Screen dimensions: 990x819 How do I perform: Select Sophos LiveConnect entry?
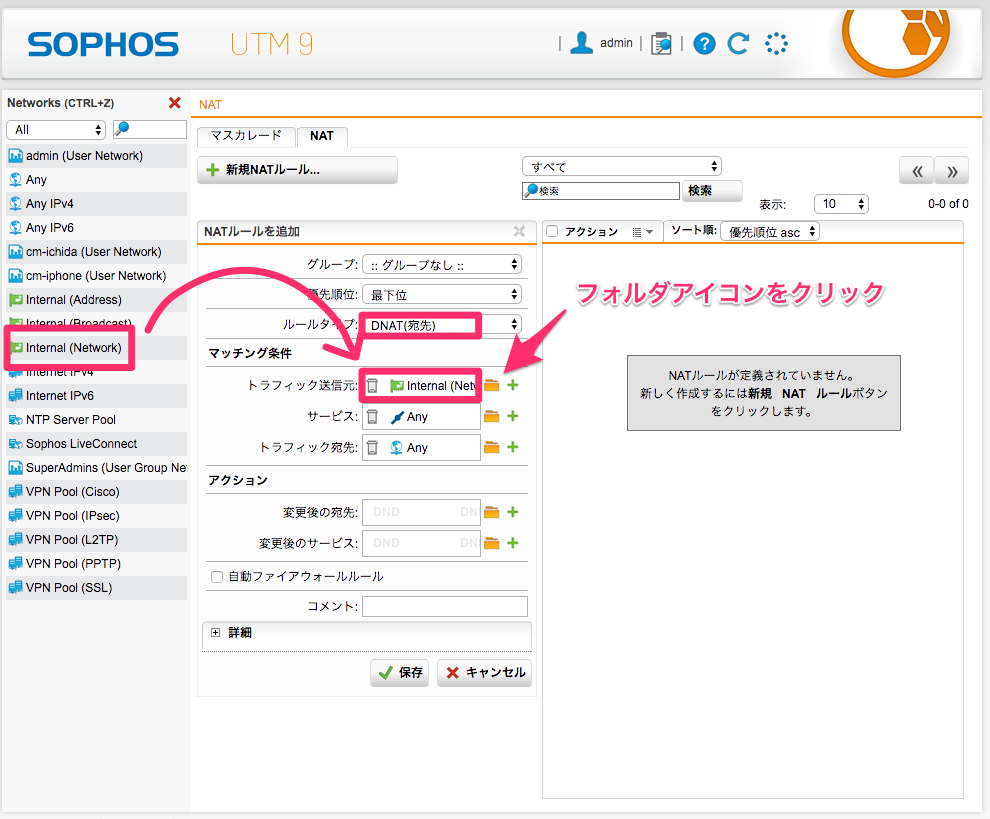(97, 444)
